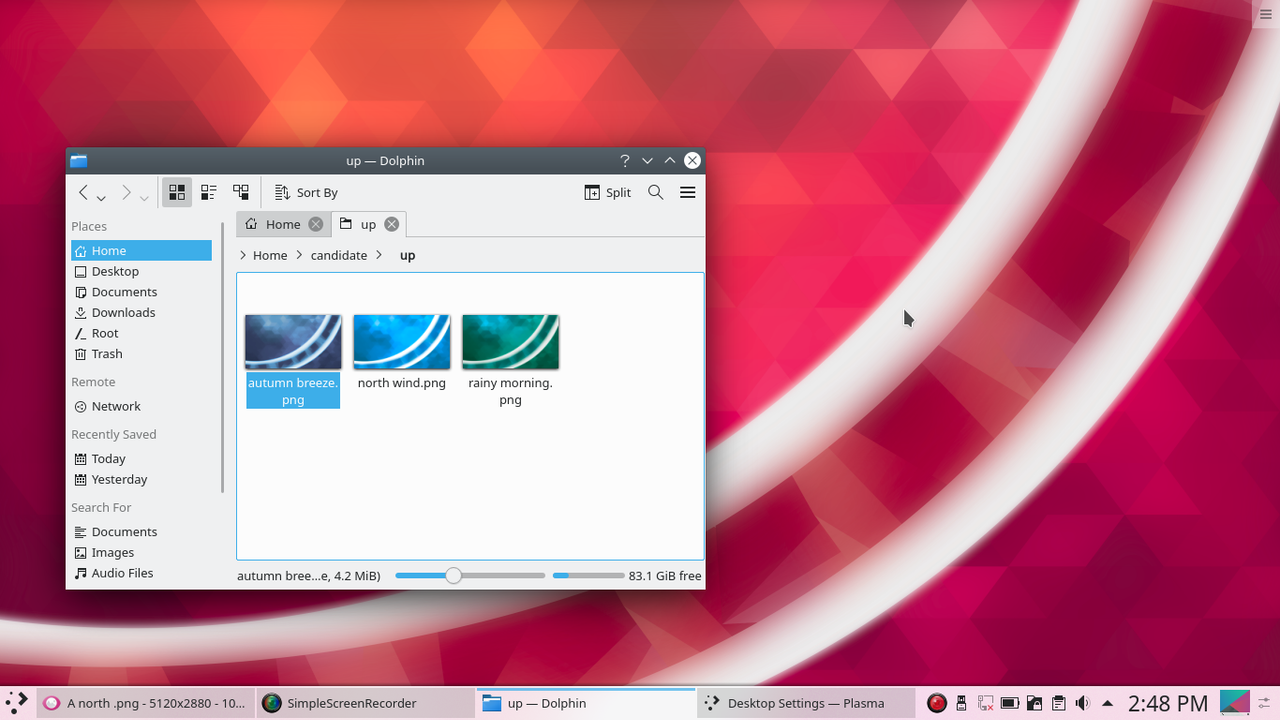
Task: Adjust the icon zoom slider
Action: tap(470, 576)
